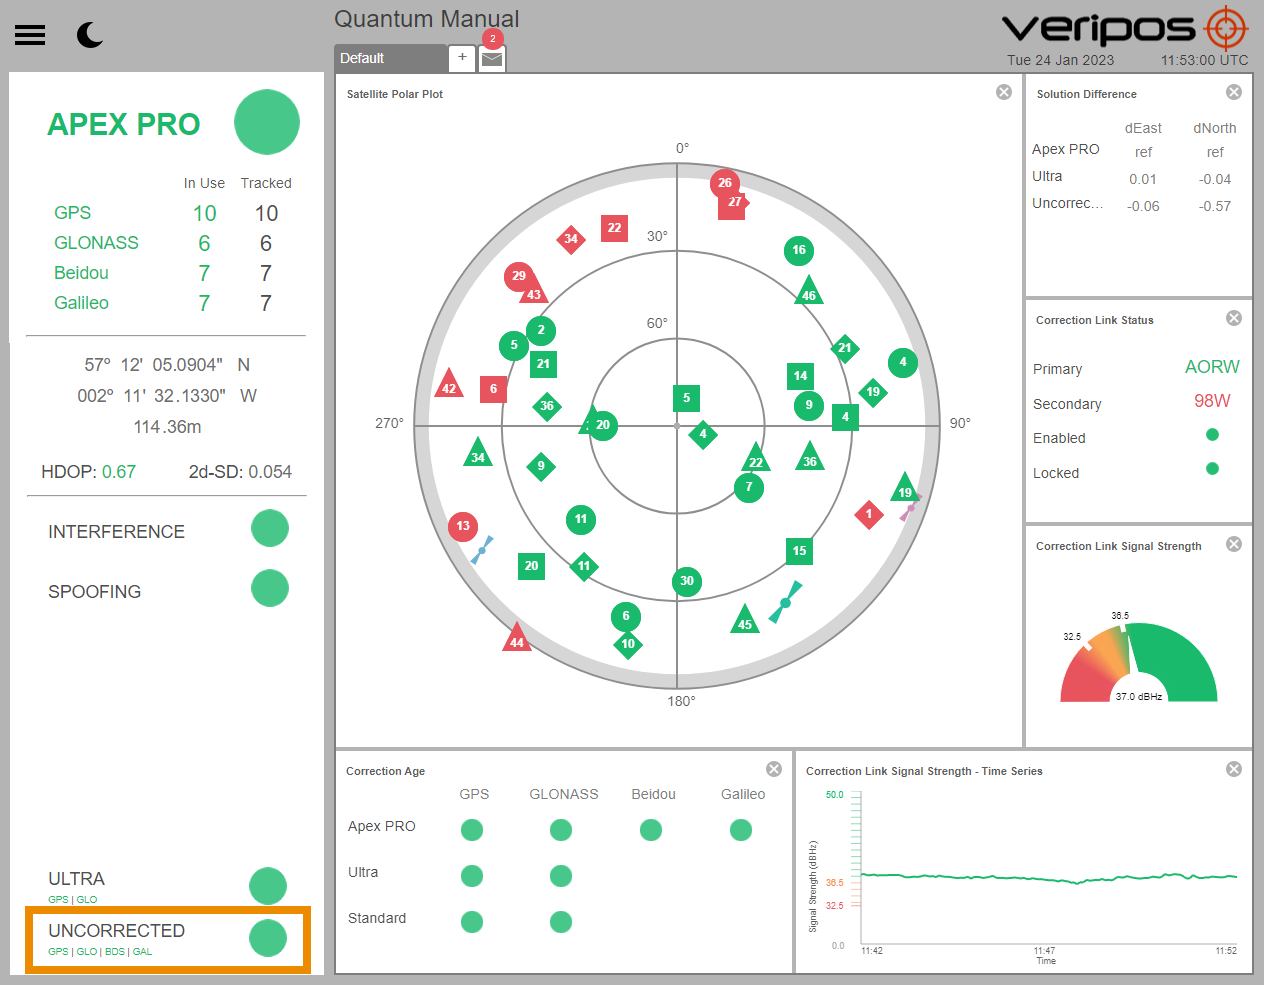Image resolution: width=1264 pixels, height=985 pixels.
Task: Close the Correction Link Signal Strength gauge panel
Action: pos(1234,544)
